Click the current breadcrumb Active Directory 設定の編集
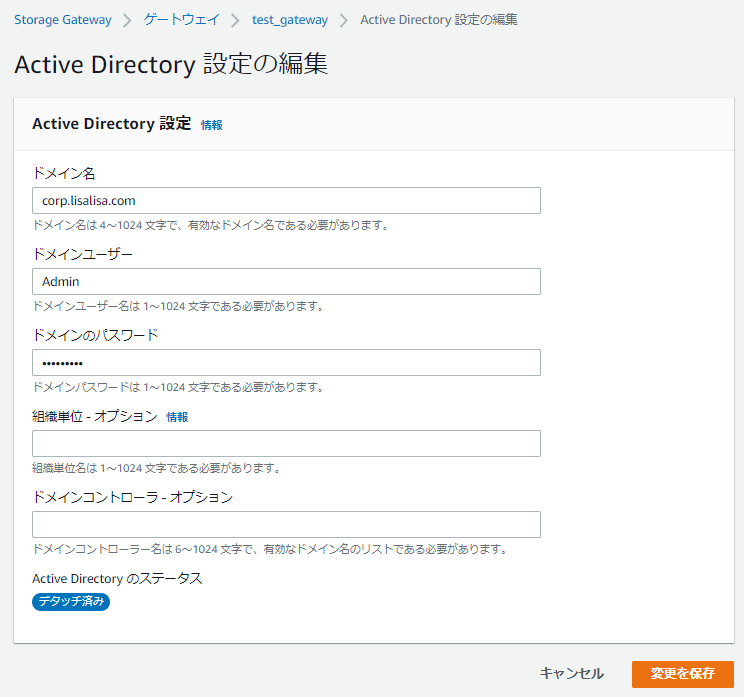 439,20
